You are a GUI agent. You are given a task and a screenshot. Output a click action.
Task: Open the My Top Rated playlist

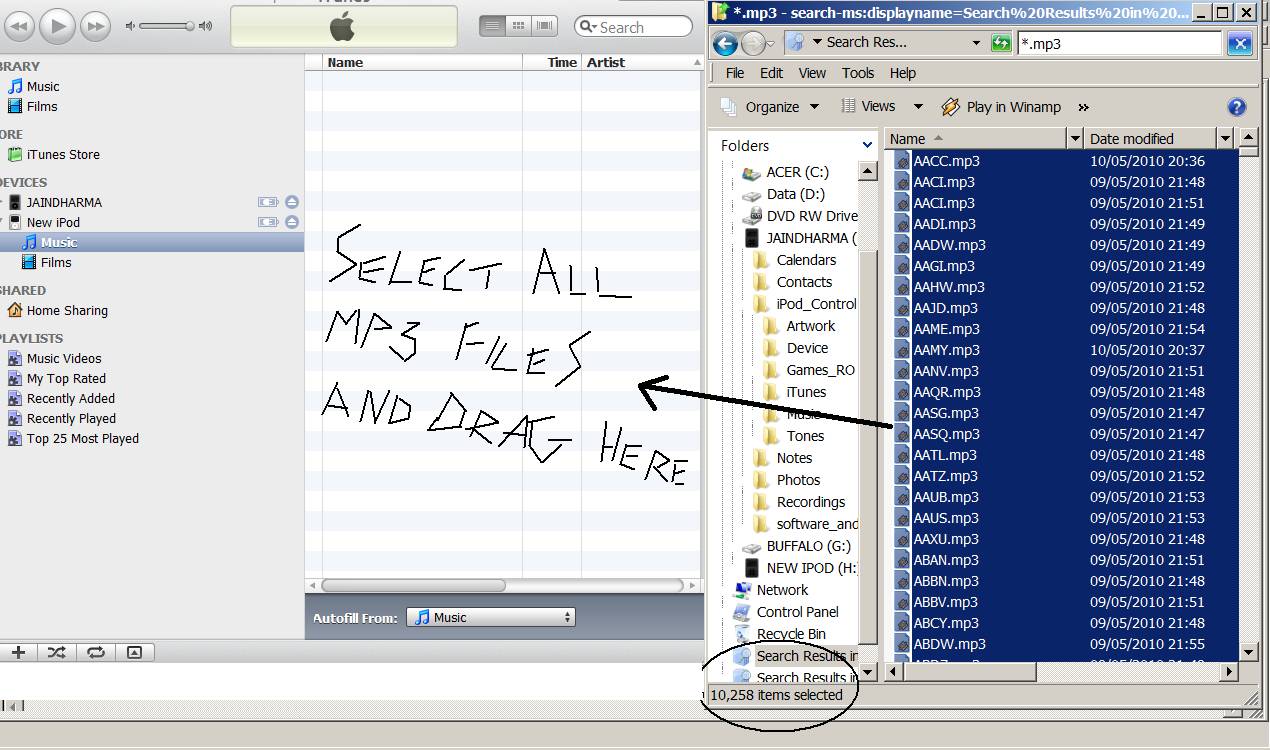point(57,378)
